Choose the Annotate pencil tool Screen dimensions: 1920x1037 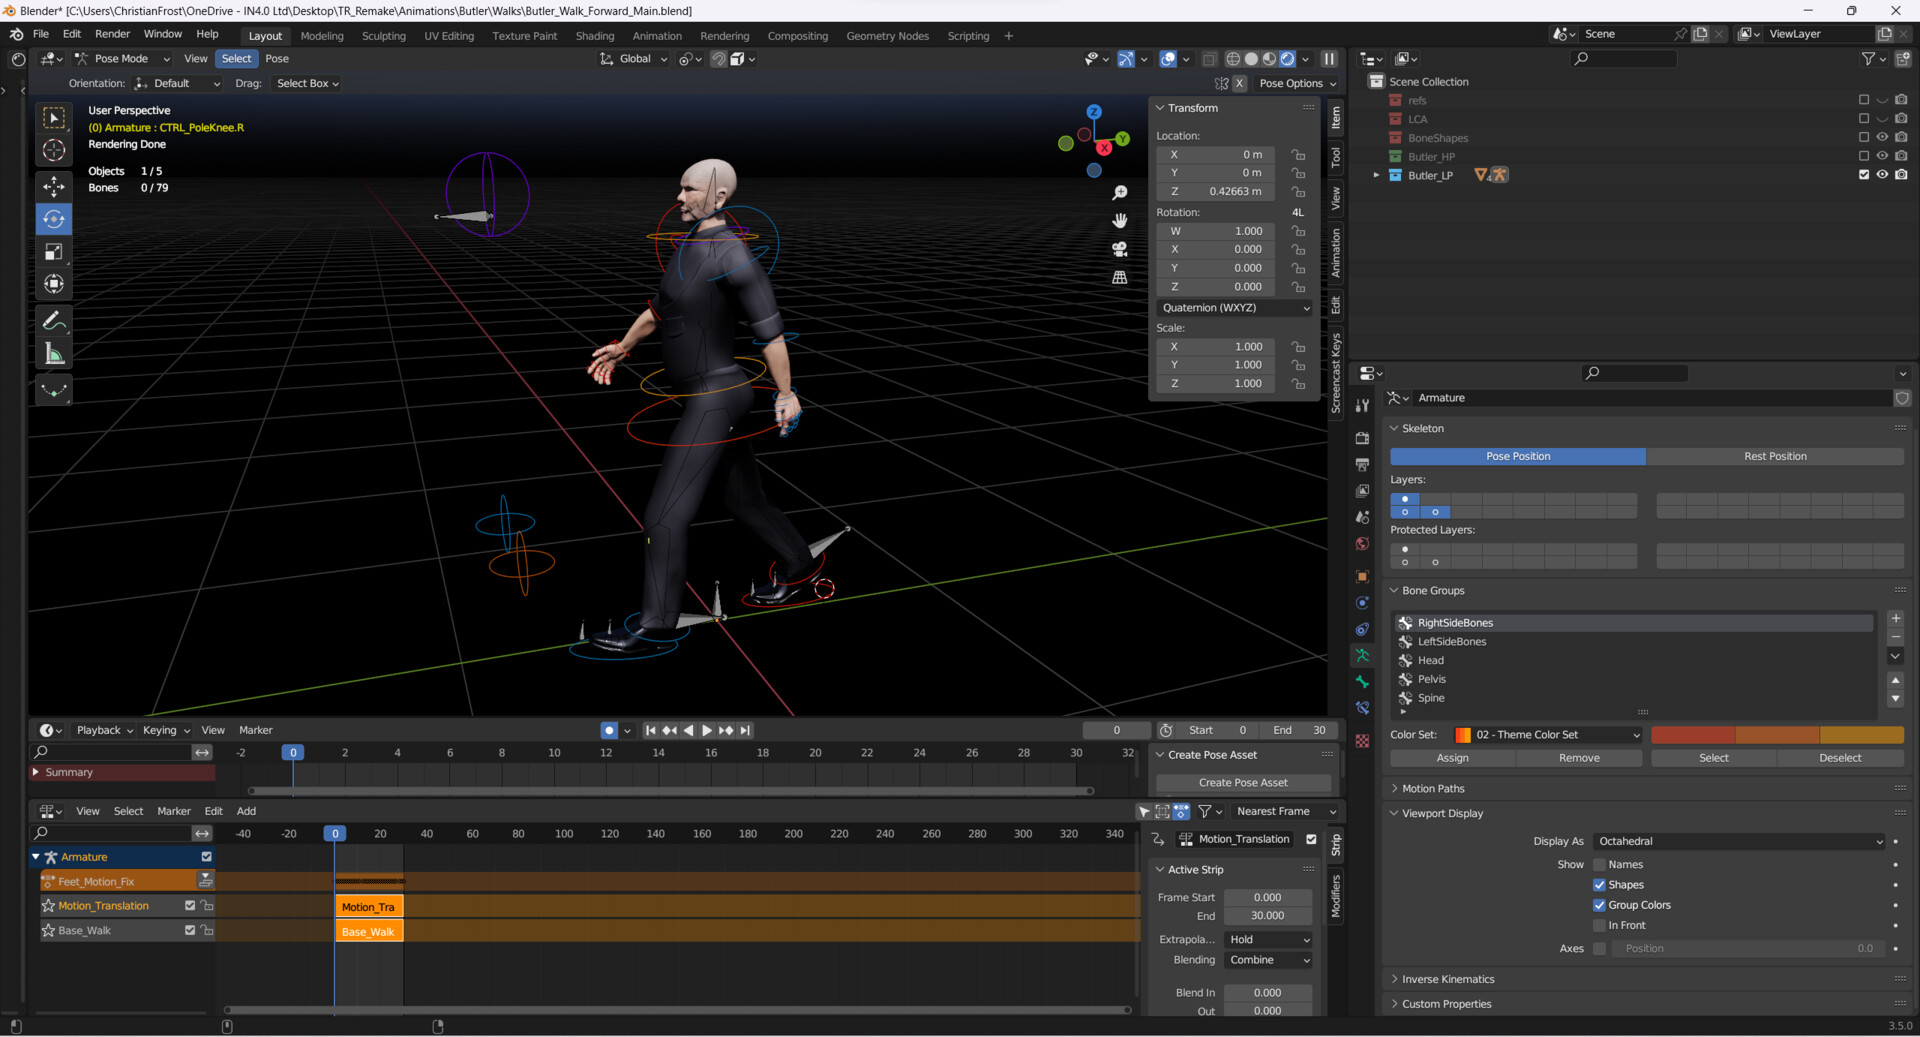click(x=54, y=321)
